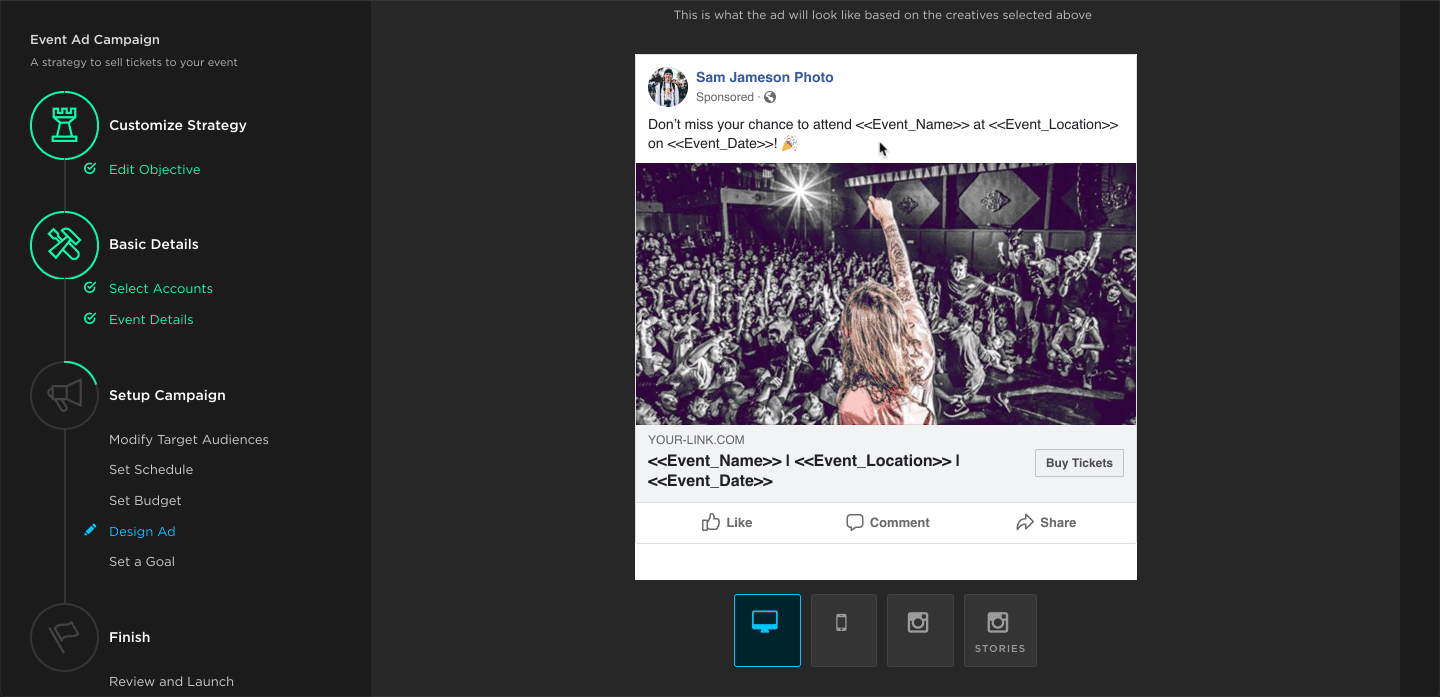Select the Instagram feed preview icon
The image size is (1440, 697).
point(920,630)
